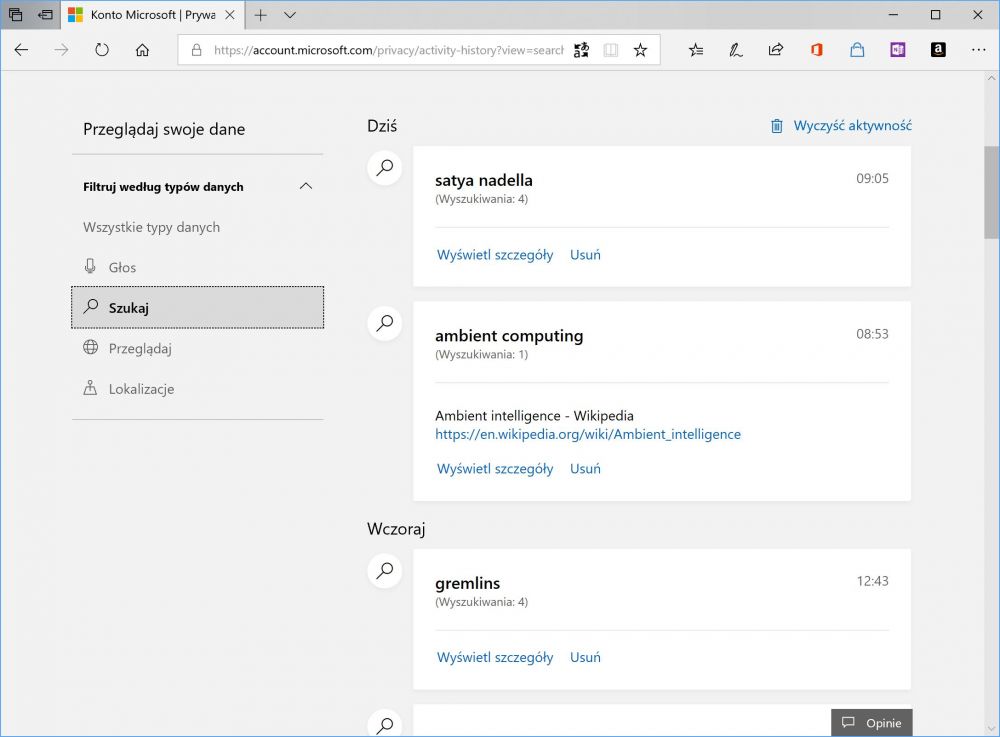Click the gremlins search title

click(467, 583)
